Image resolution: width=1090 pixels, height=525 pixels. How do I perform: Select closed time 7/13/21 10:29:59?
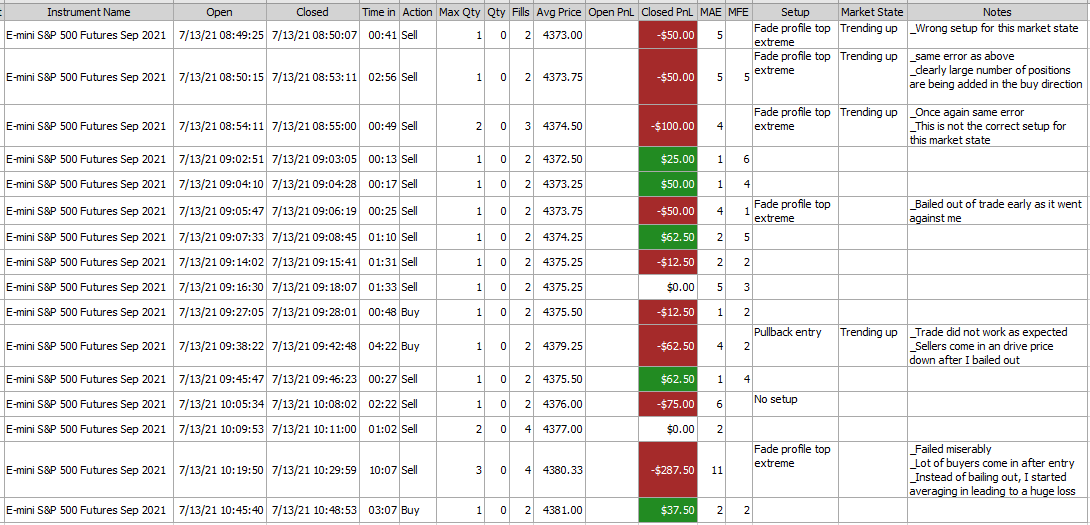coord(314,469)
